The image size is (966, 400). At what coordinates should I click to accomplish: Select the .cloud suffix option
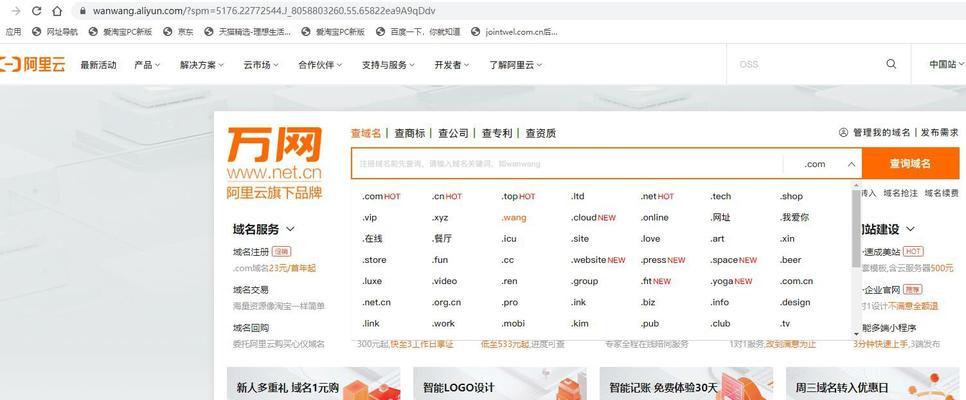593,218
